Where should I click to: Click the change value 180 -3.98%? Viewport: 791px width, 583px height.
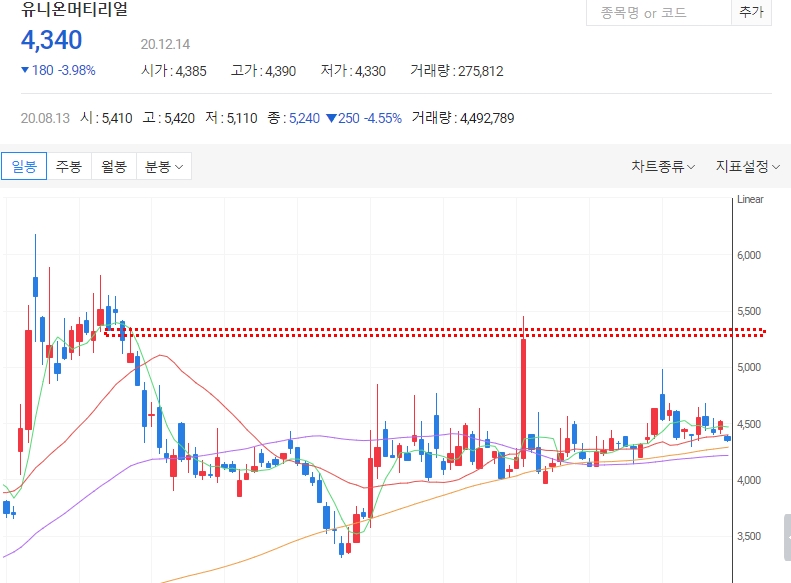pyautogui.click(x=58, y=70)
